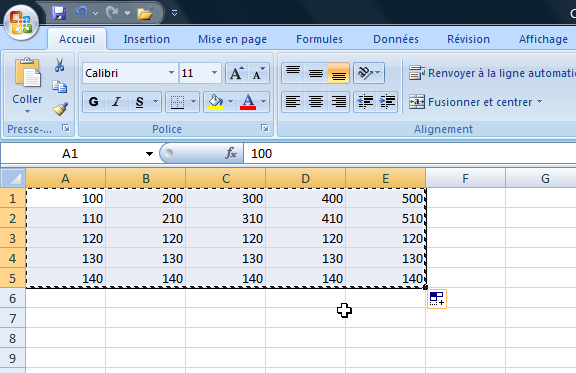Open the Name Box dropdown arrow

149,154
